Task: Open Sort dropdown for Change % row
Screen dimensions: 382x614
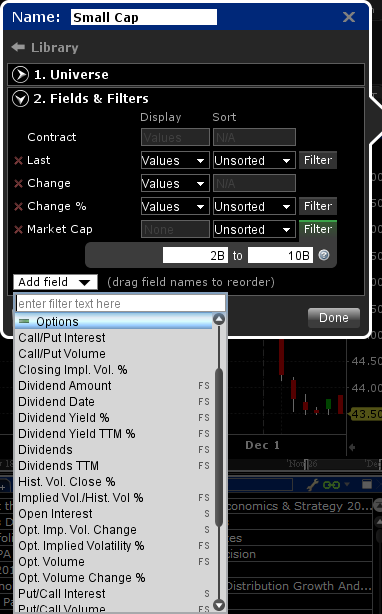Action: click(254, 206)
